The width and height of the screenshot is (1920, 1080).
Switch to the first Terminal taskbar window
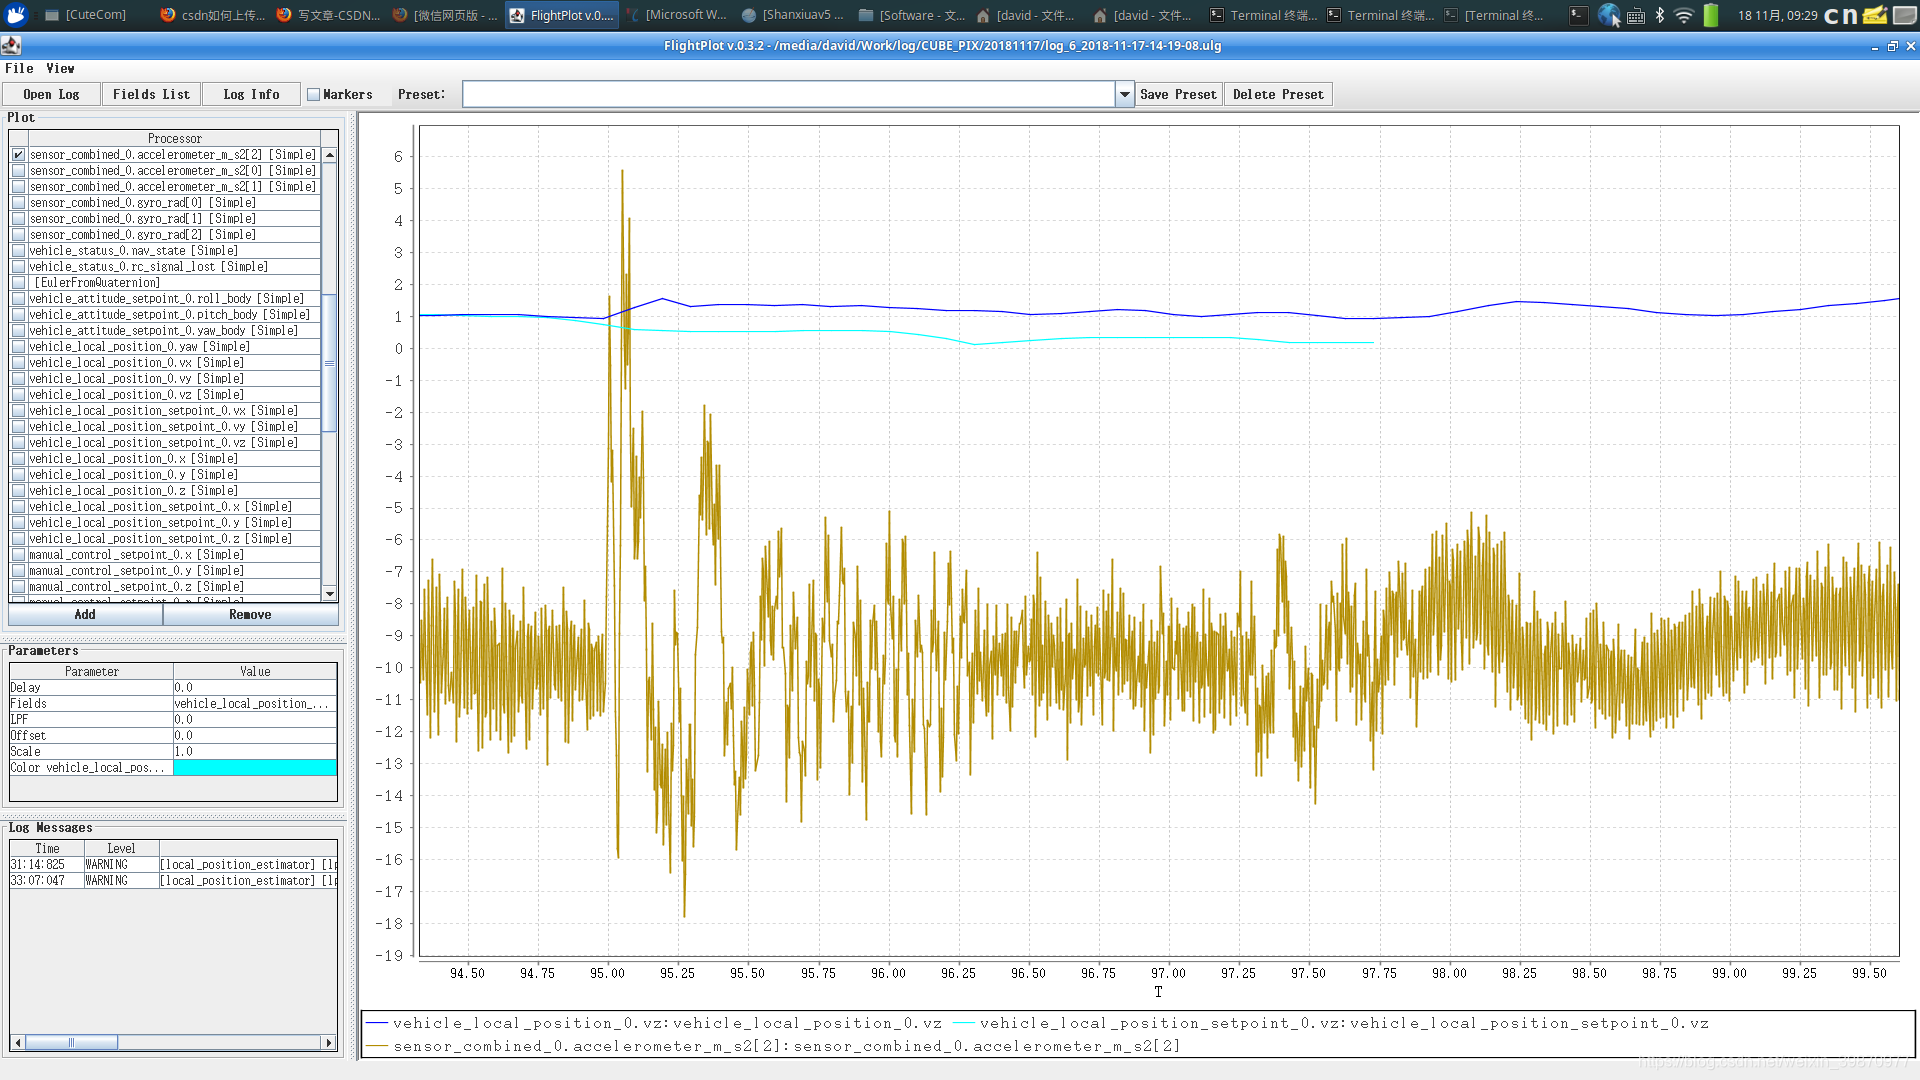[x=1263, y=15]
